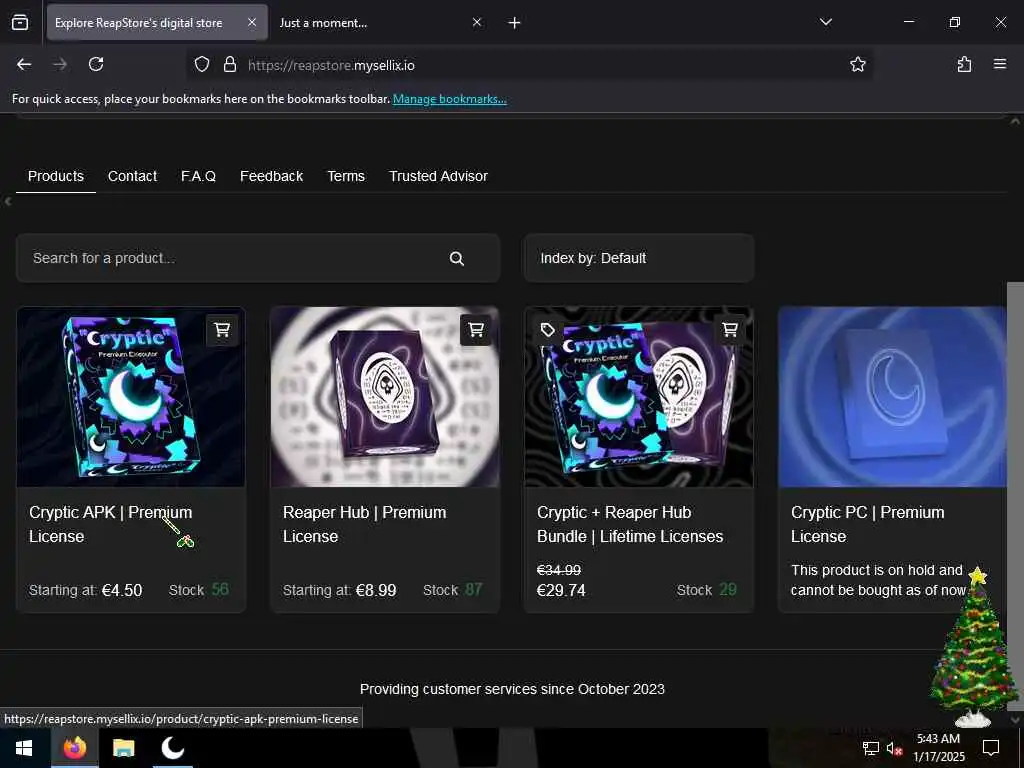Open the tracking protection shield icon

coord(202,65)
